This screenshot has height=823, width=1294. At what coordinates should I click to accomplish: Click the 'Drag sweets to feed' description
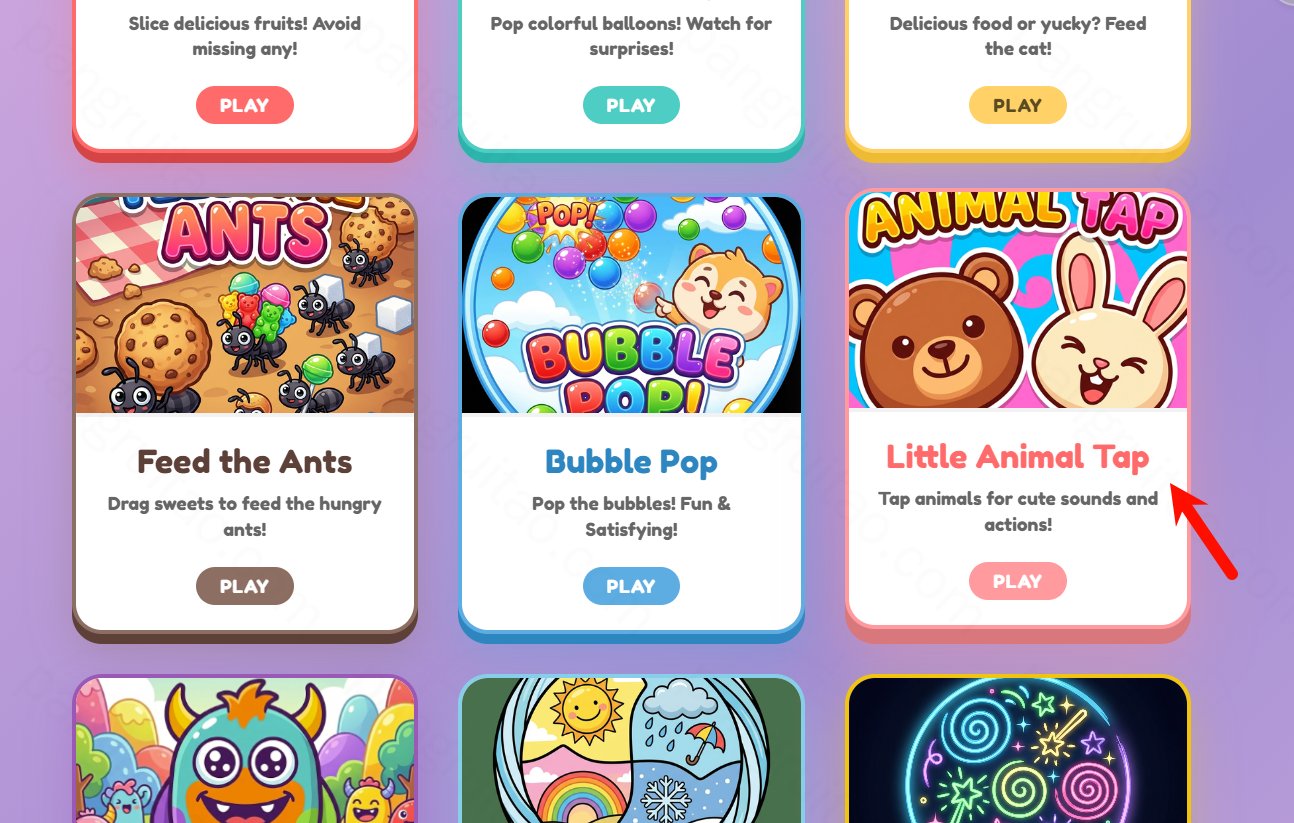click(245, 516)
